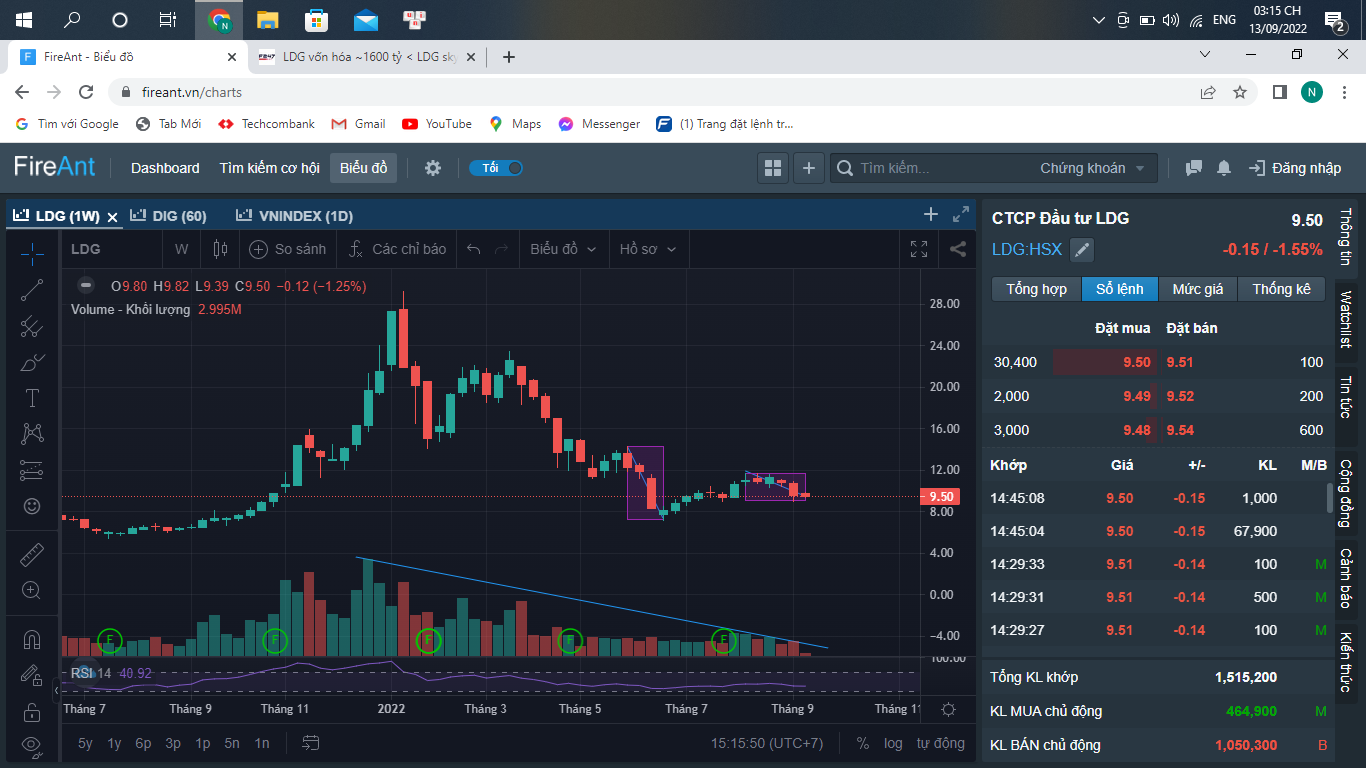Open the layout grid selector

772,168
